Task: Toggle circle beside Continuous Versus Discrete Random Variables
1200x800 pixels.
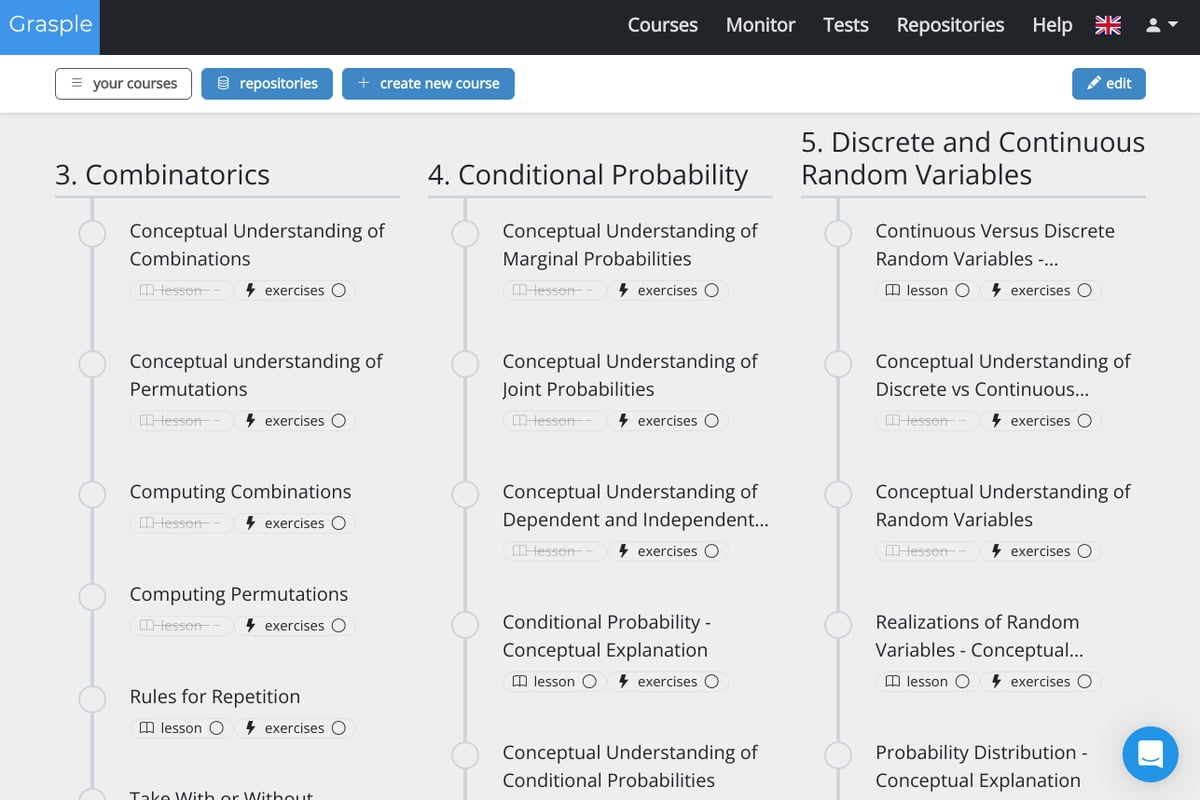Action: [838, 234]
